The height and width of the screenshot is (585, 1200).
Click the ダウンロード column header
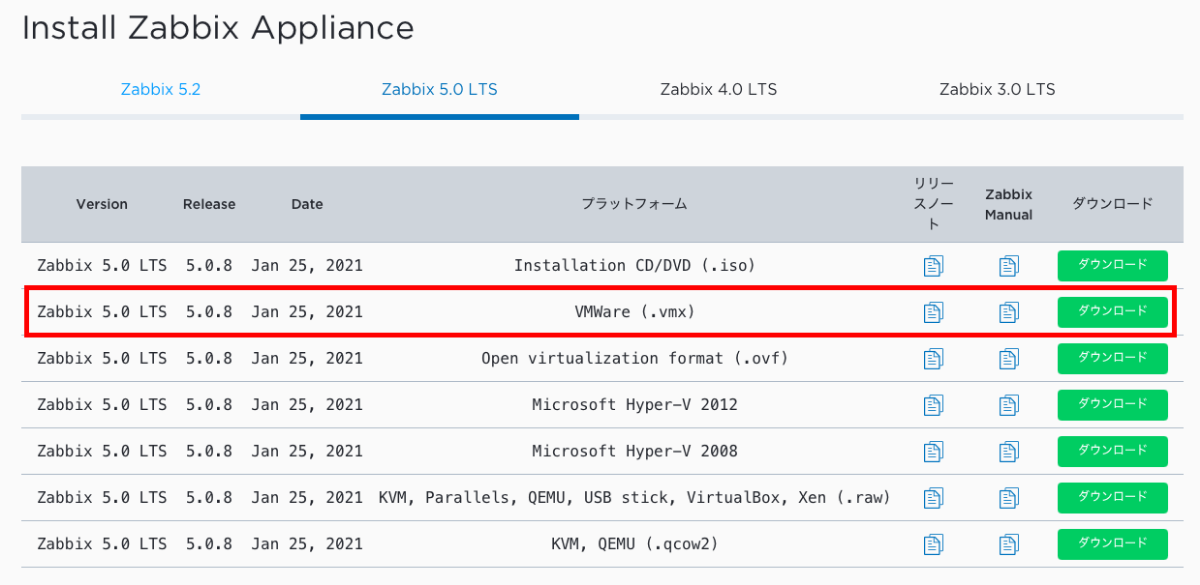pyautogui.click(x=1113, y=204)
